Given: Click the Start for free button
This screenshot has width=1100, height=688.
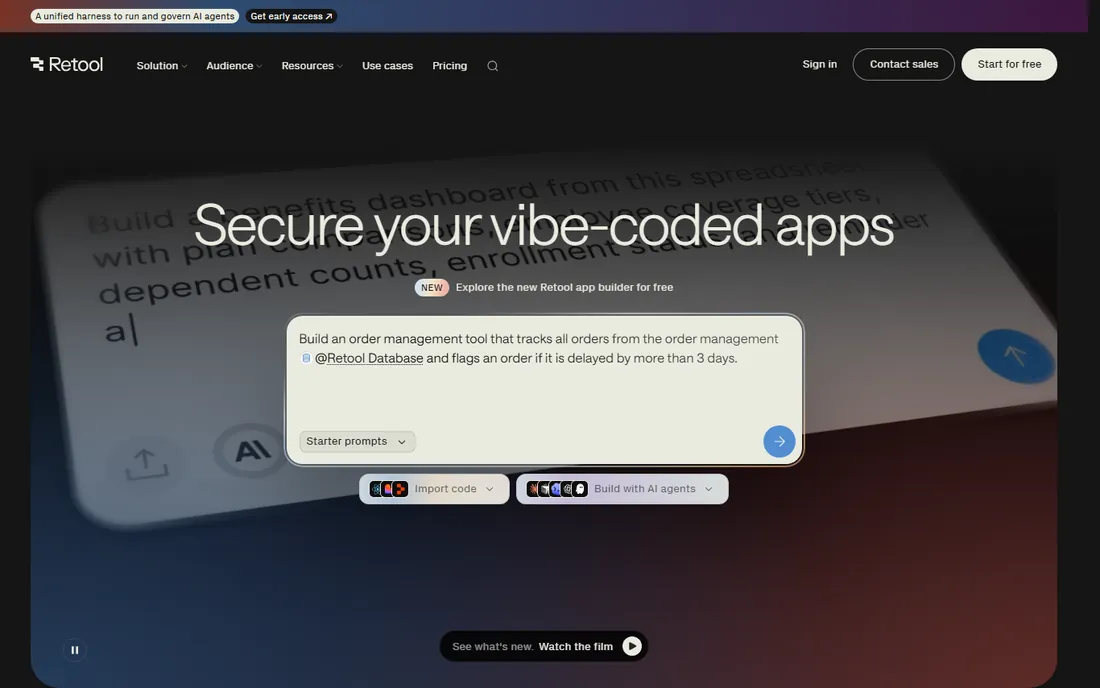Looking at the screenshot, I should pyautogui.click(x=1009, y=64).
